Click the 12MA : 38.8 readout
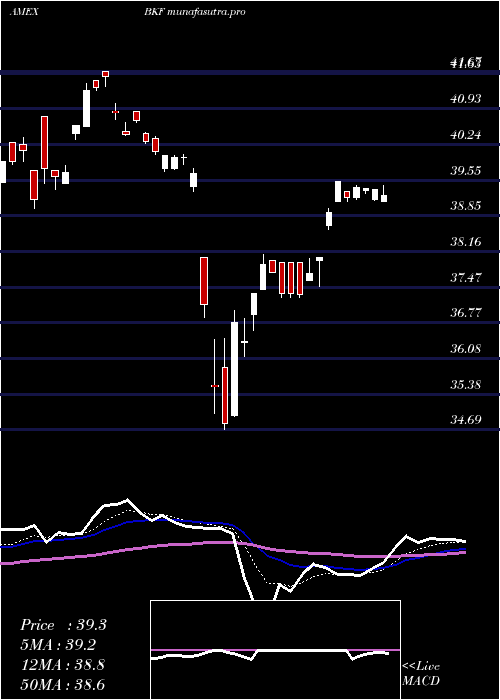The height and width of the screenshot is (700, 500). click(62, 665)
